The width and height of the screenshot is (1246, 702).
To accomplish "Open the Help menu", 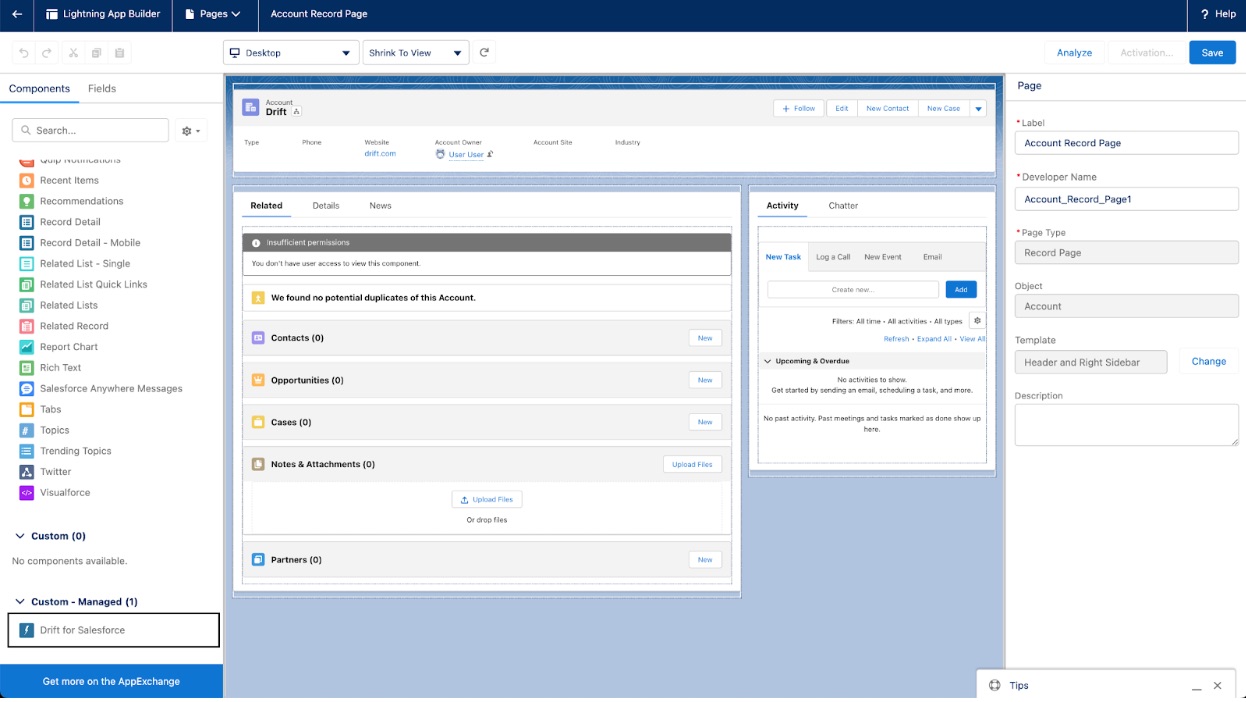I will coord(1218,14).
